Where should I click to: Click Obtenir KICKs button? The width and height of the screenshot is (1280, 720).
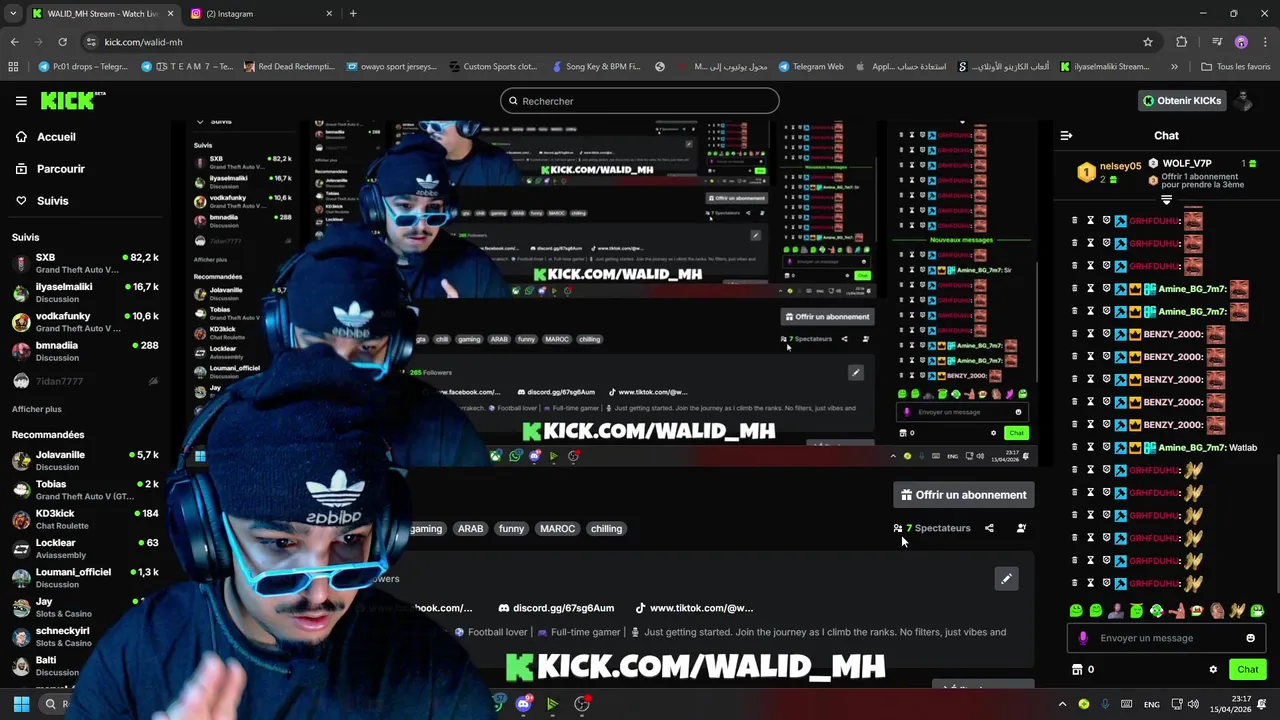(1182, 101)
